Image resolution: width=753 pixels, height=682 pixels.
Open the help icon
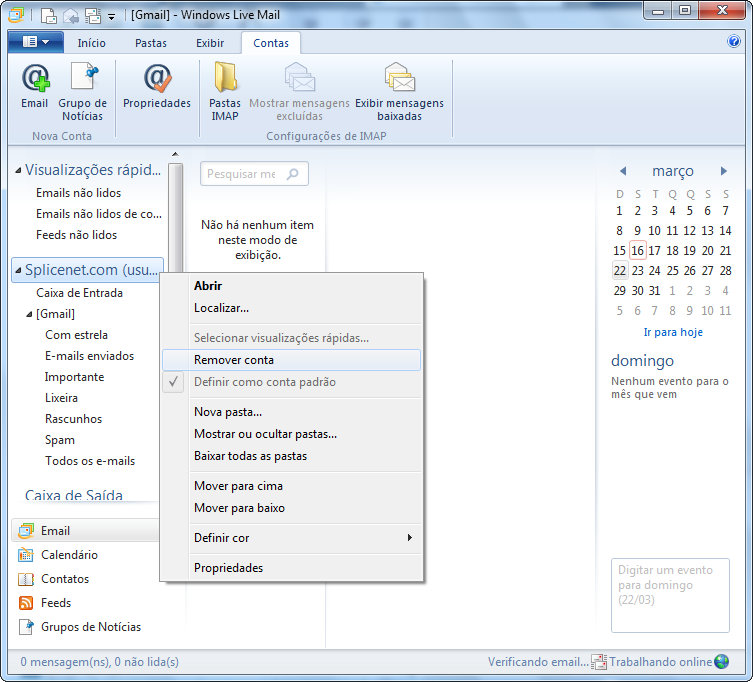(733, 41)
